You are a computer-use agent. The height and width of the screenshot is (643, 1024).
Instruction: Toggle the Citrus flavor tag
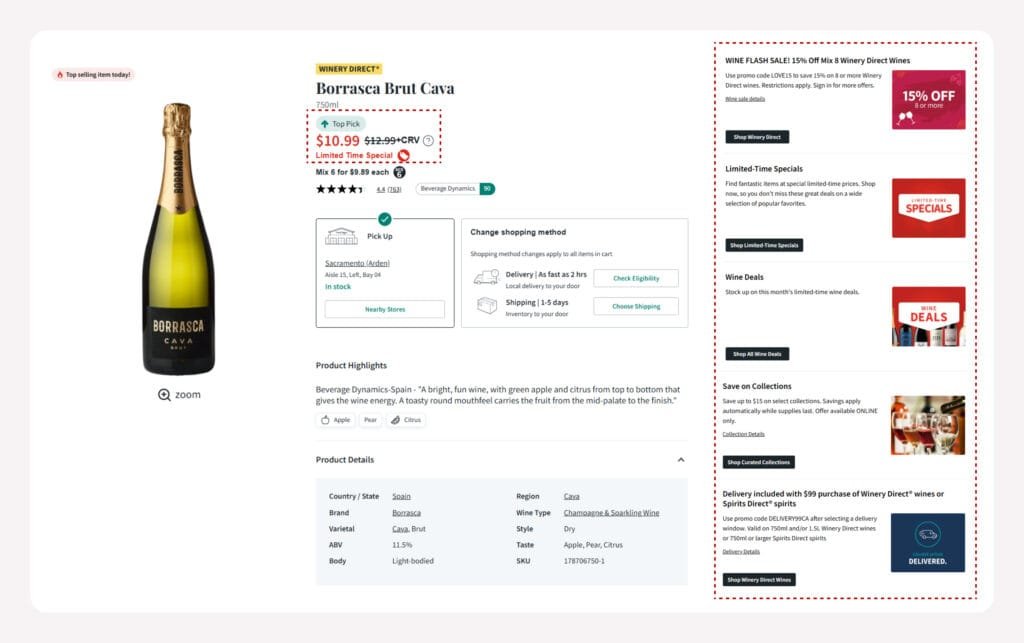pos(405,420)
